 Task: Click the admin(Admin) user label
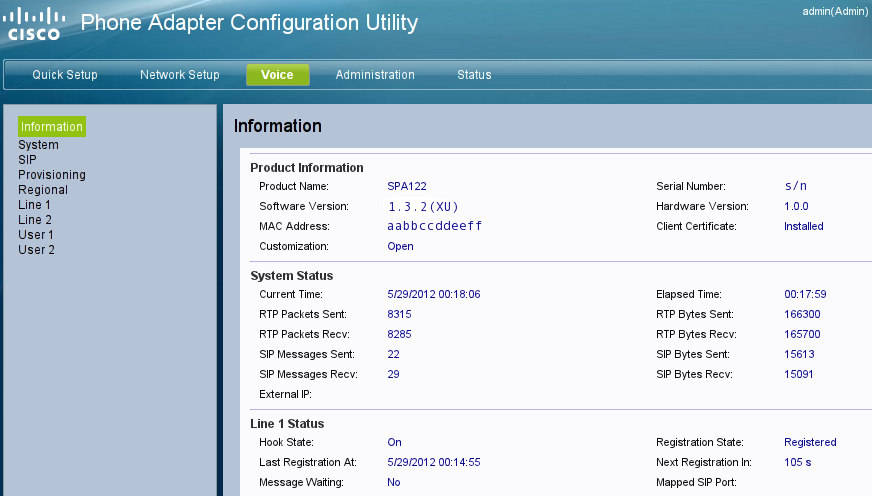pyautogui.click(x=836, y=11)
